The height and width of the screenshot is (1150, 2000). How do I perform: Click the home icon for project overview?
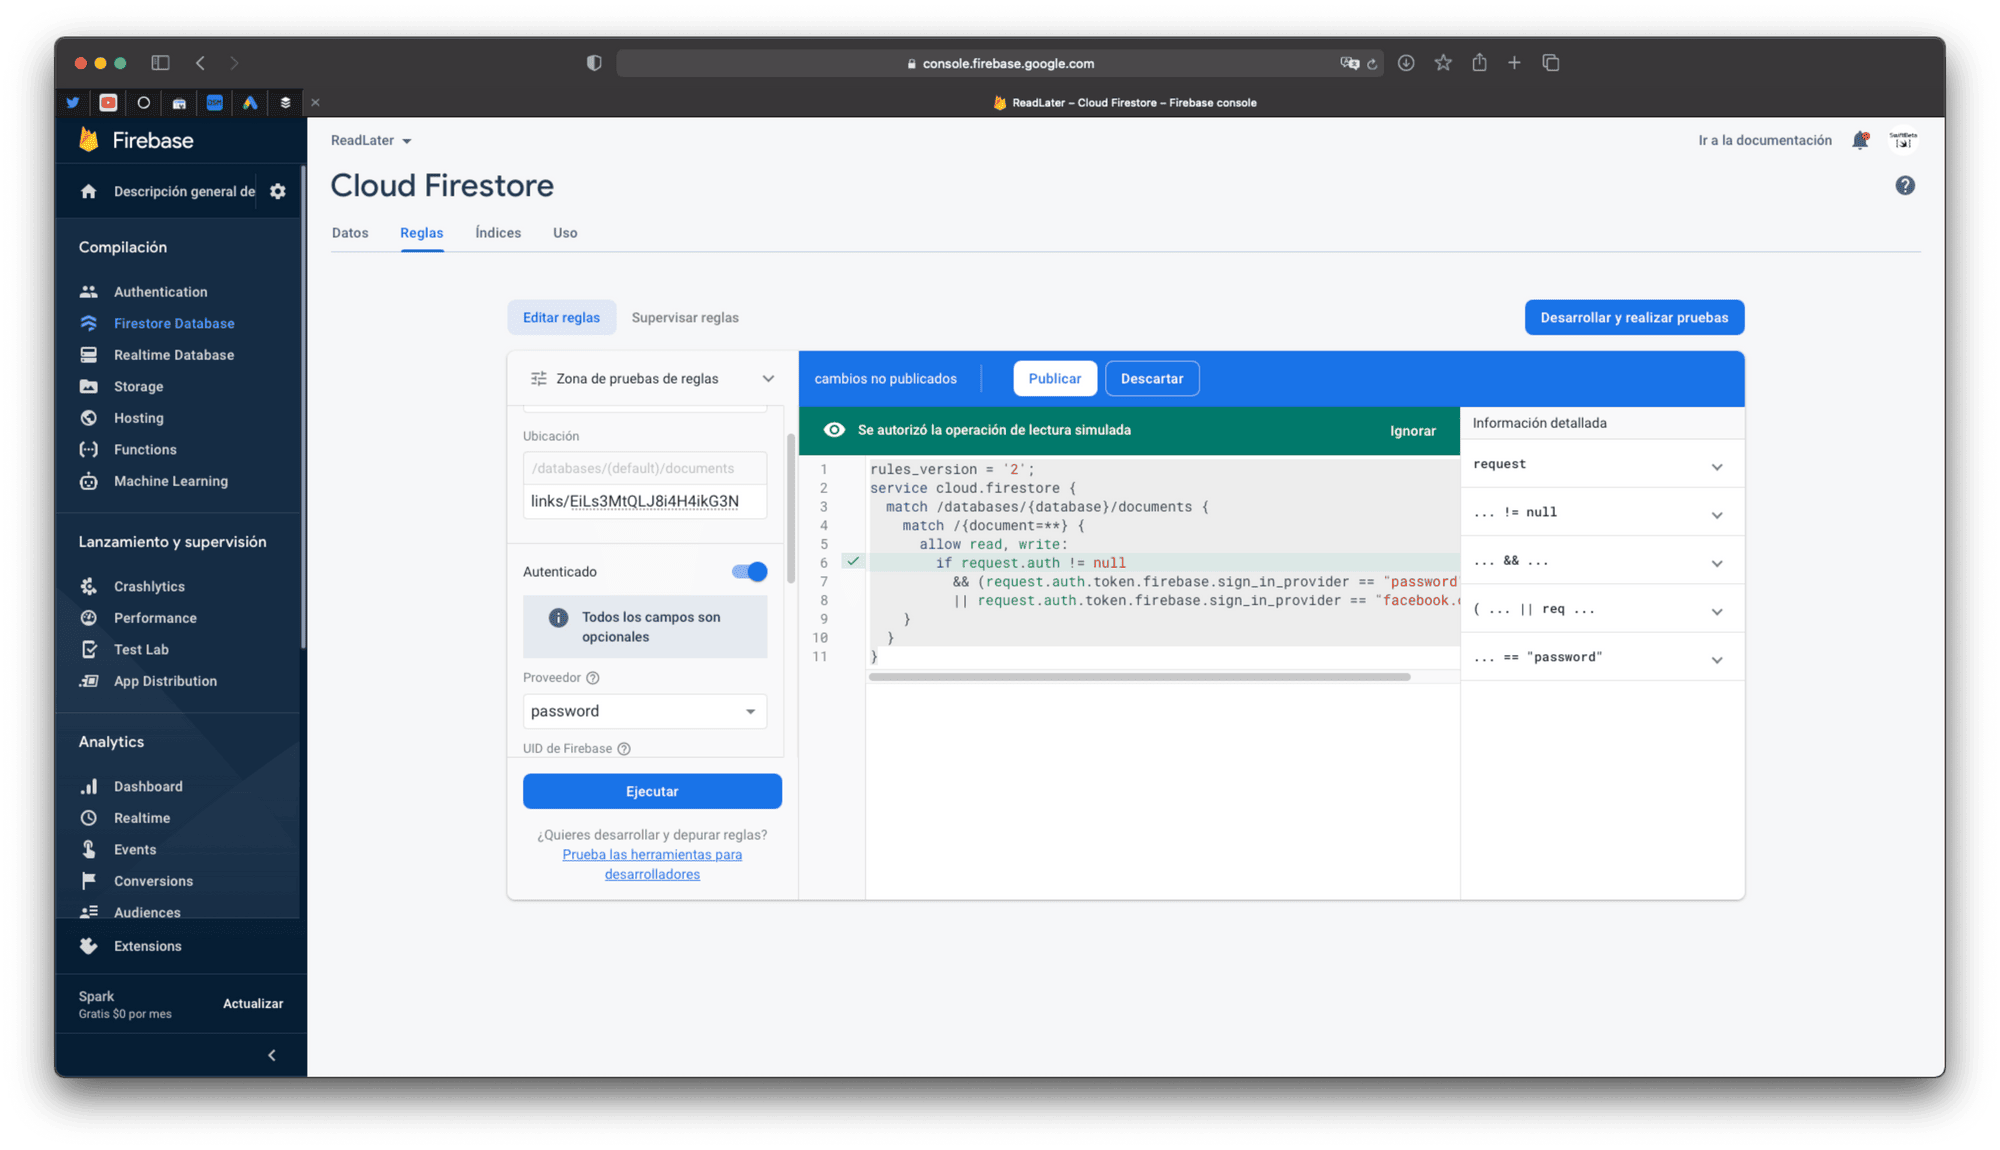coord(89,191)
